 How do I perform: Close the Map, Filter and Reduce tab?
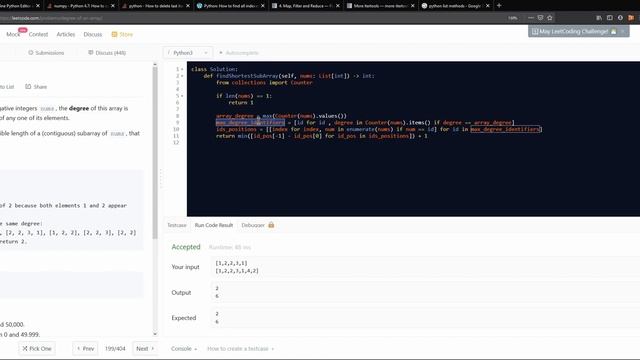(x=338, y=6)
